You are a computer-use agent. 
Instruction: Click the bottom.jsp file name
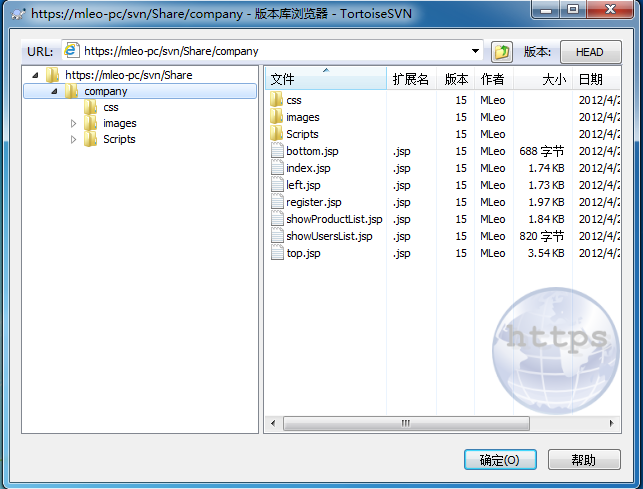tap(312, 151)
